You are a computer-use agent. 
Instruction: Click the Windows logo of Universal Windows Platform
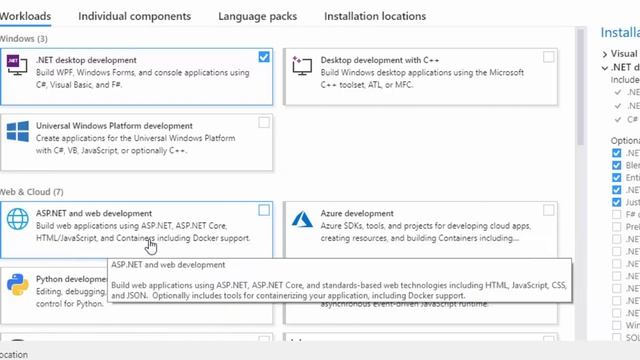pos(18,131)
